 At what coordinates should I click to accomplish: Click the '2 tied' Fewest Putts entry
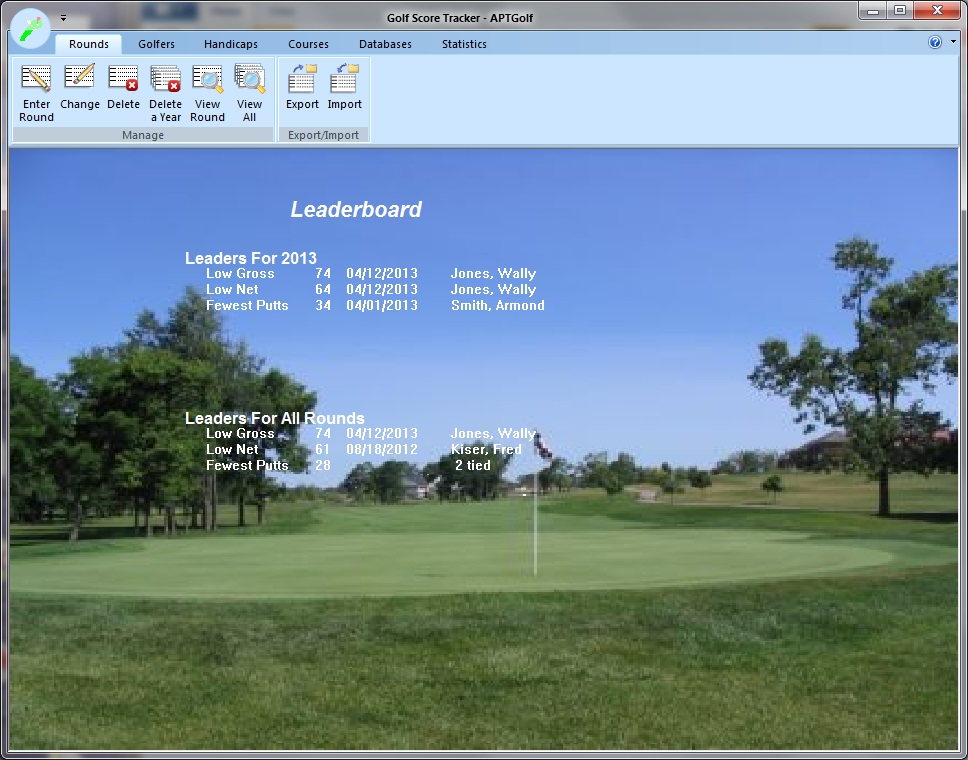pyautogui.click(x=472, y=466)
